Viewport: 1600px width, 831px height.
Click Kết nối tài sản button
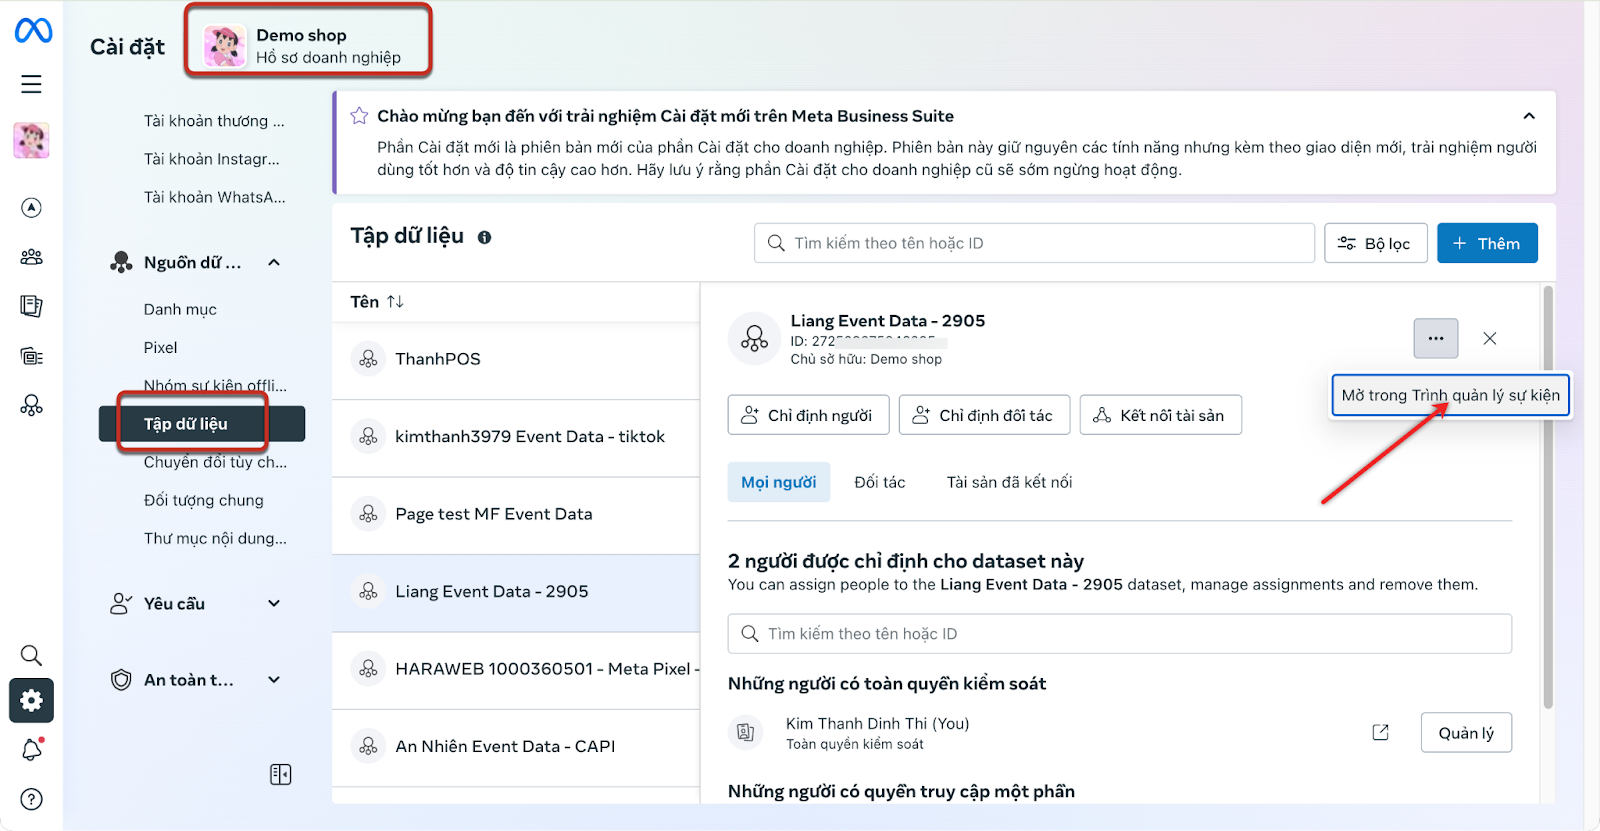point(1160,415)
